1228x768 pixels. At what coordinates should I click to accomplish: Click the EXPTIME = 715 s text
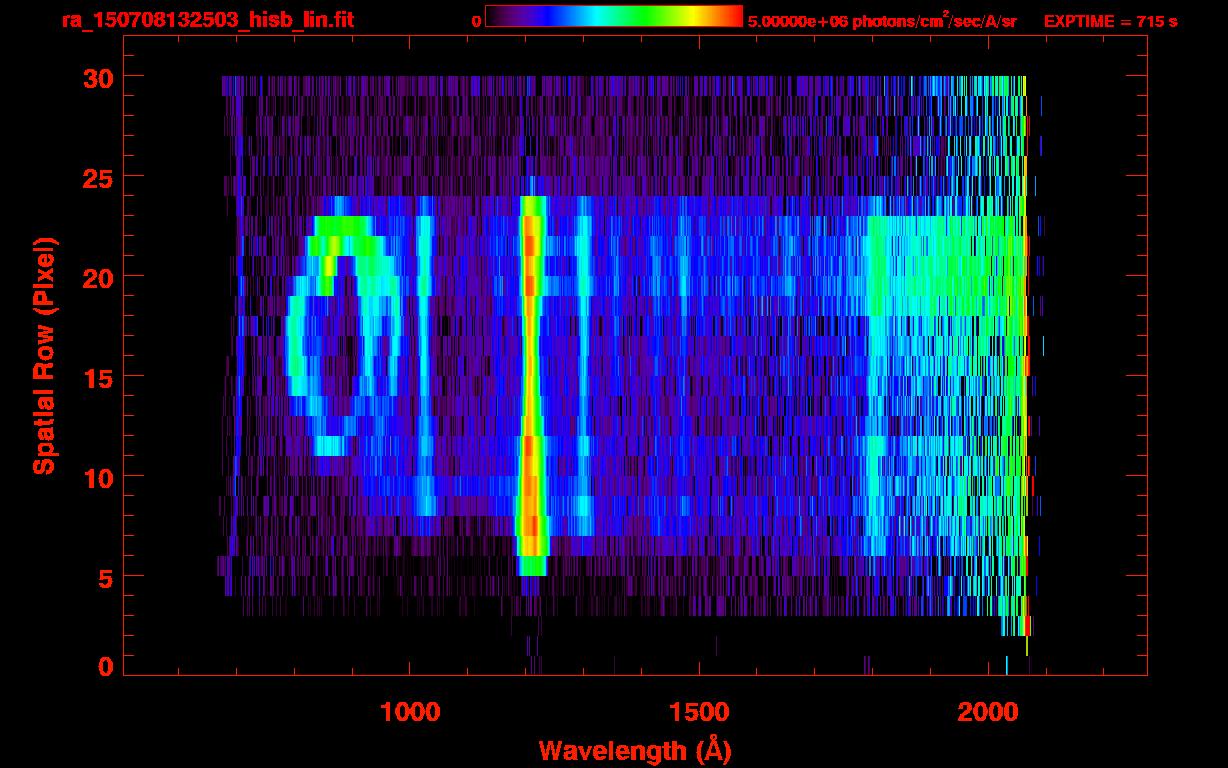1110,22
